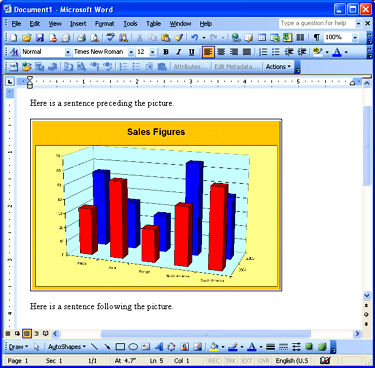
Task: Open the Insert menu
Action: 78,24
